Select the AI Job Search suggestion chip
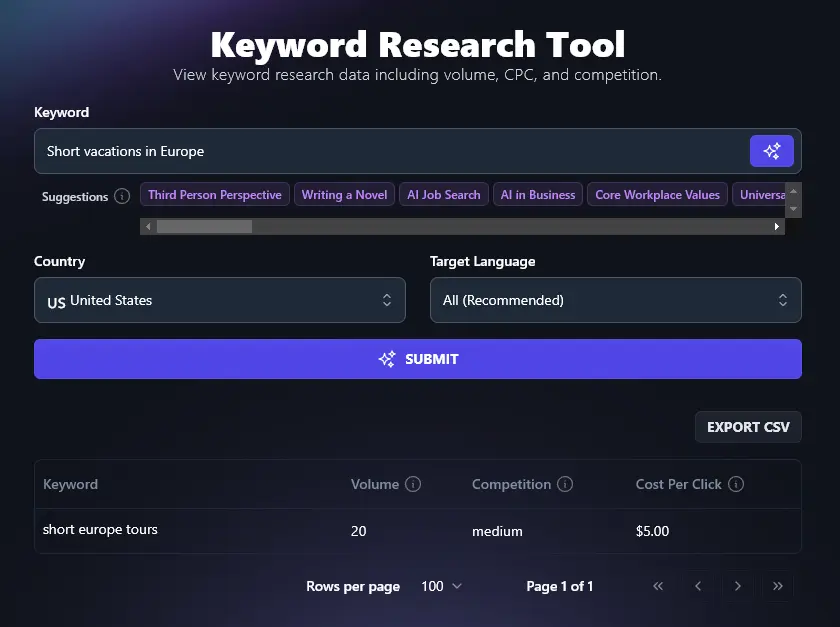The image size is (840, 627). tap(443, 194)
